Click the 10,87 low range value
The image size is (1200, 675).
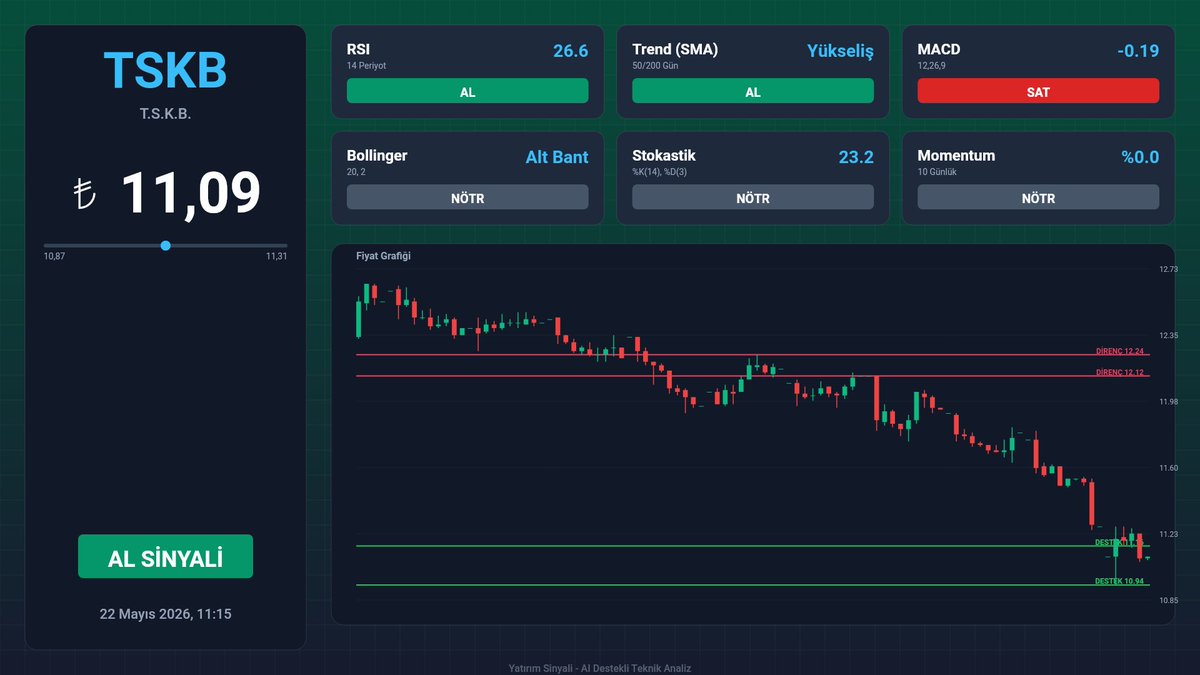click(54, 257)
